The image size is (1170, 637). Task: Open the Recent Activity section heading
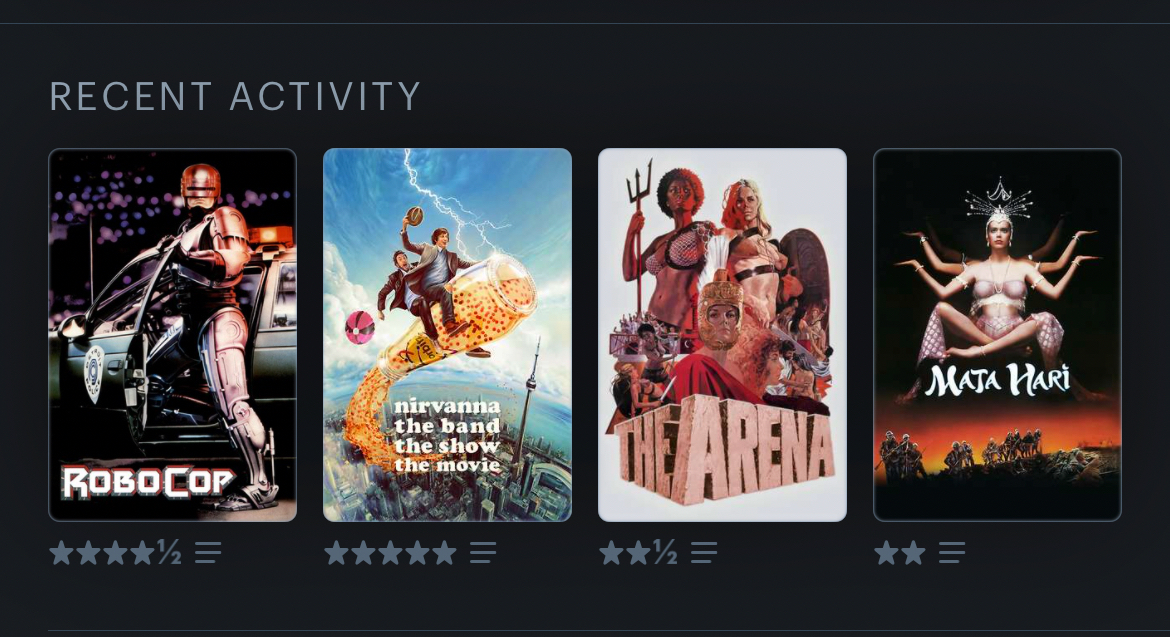tap(235, 97)
